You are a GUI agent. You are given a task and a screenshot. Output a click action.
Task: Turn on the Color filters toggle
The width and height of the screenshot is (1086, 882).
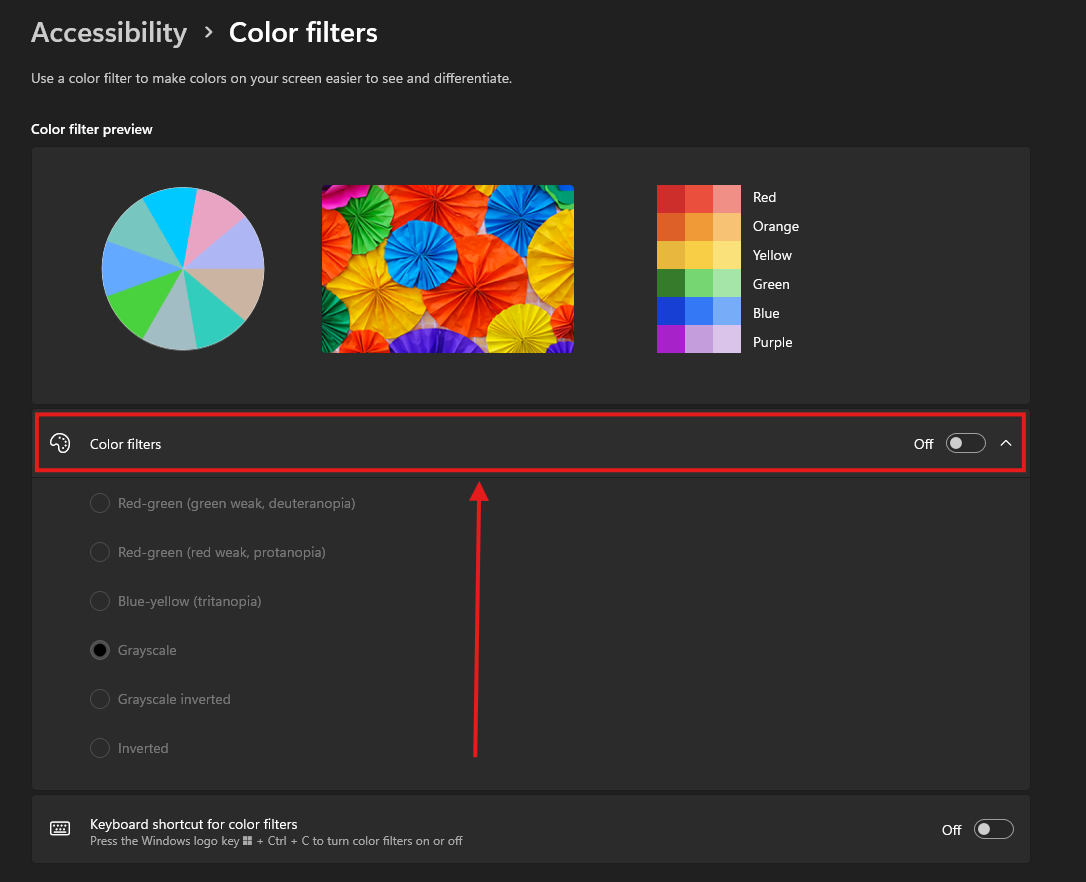point(965,443)
